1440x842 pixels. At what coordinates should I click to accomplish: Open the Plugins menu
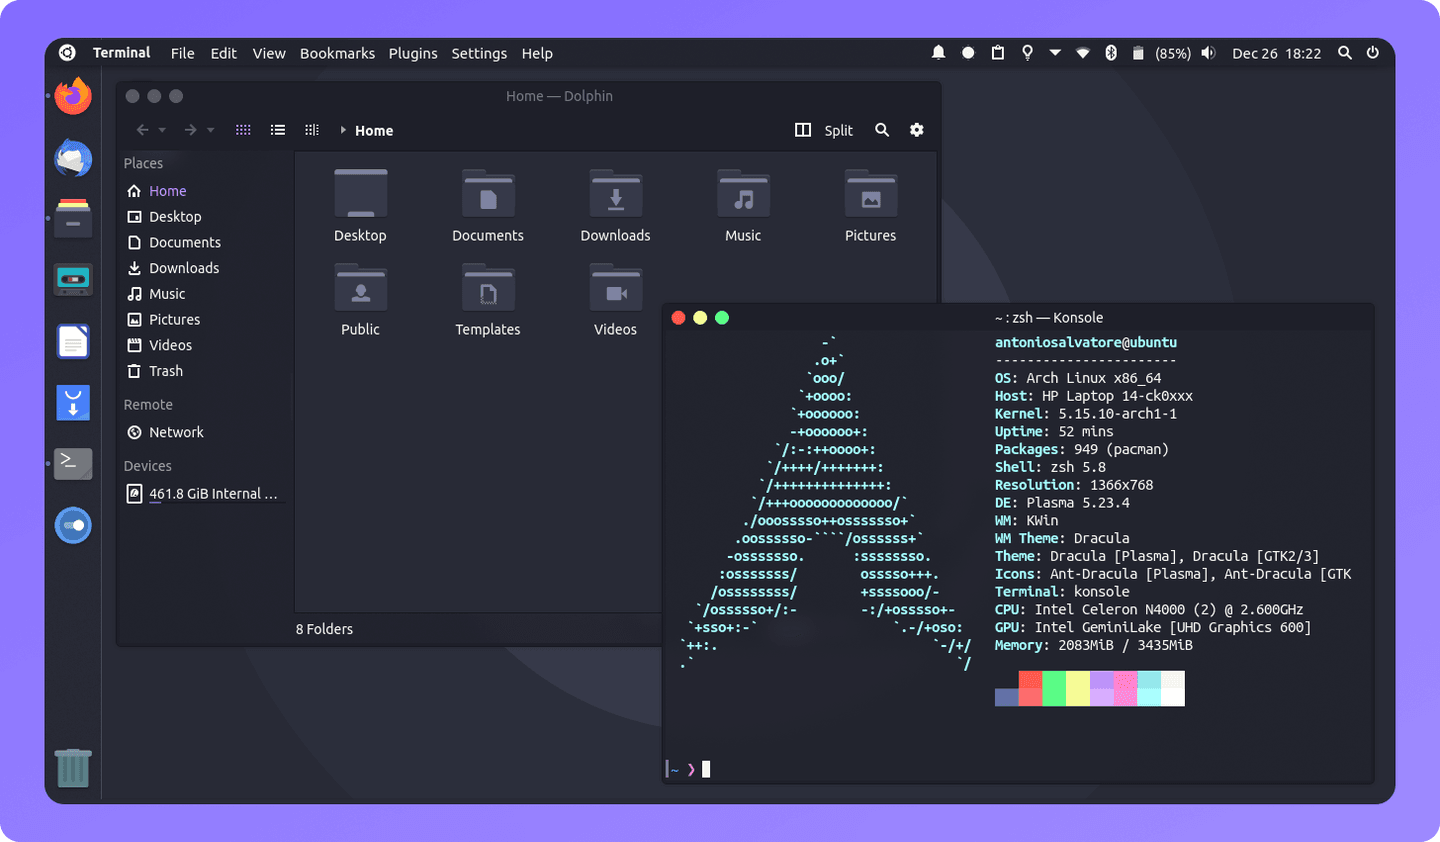(x=413, y=53)
